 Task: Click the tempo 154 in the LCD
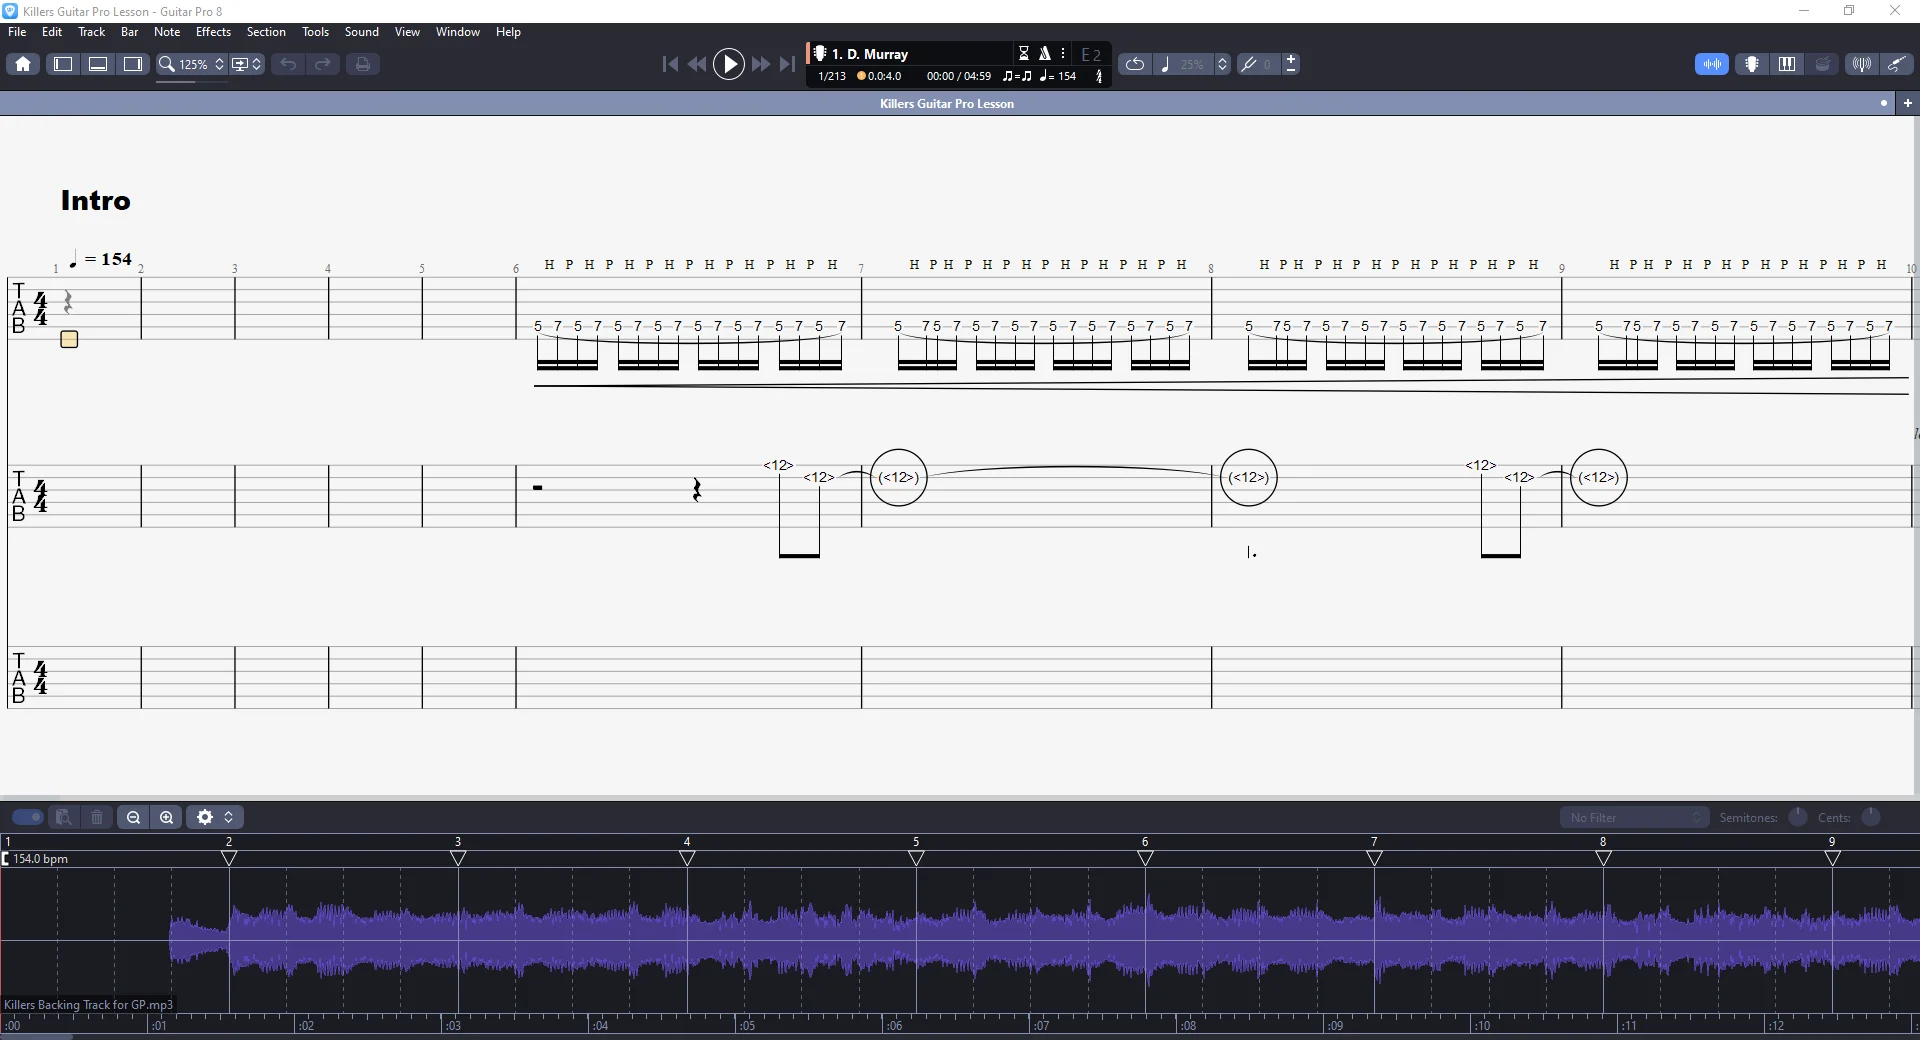coord(1058,76)
